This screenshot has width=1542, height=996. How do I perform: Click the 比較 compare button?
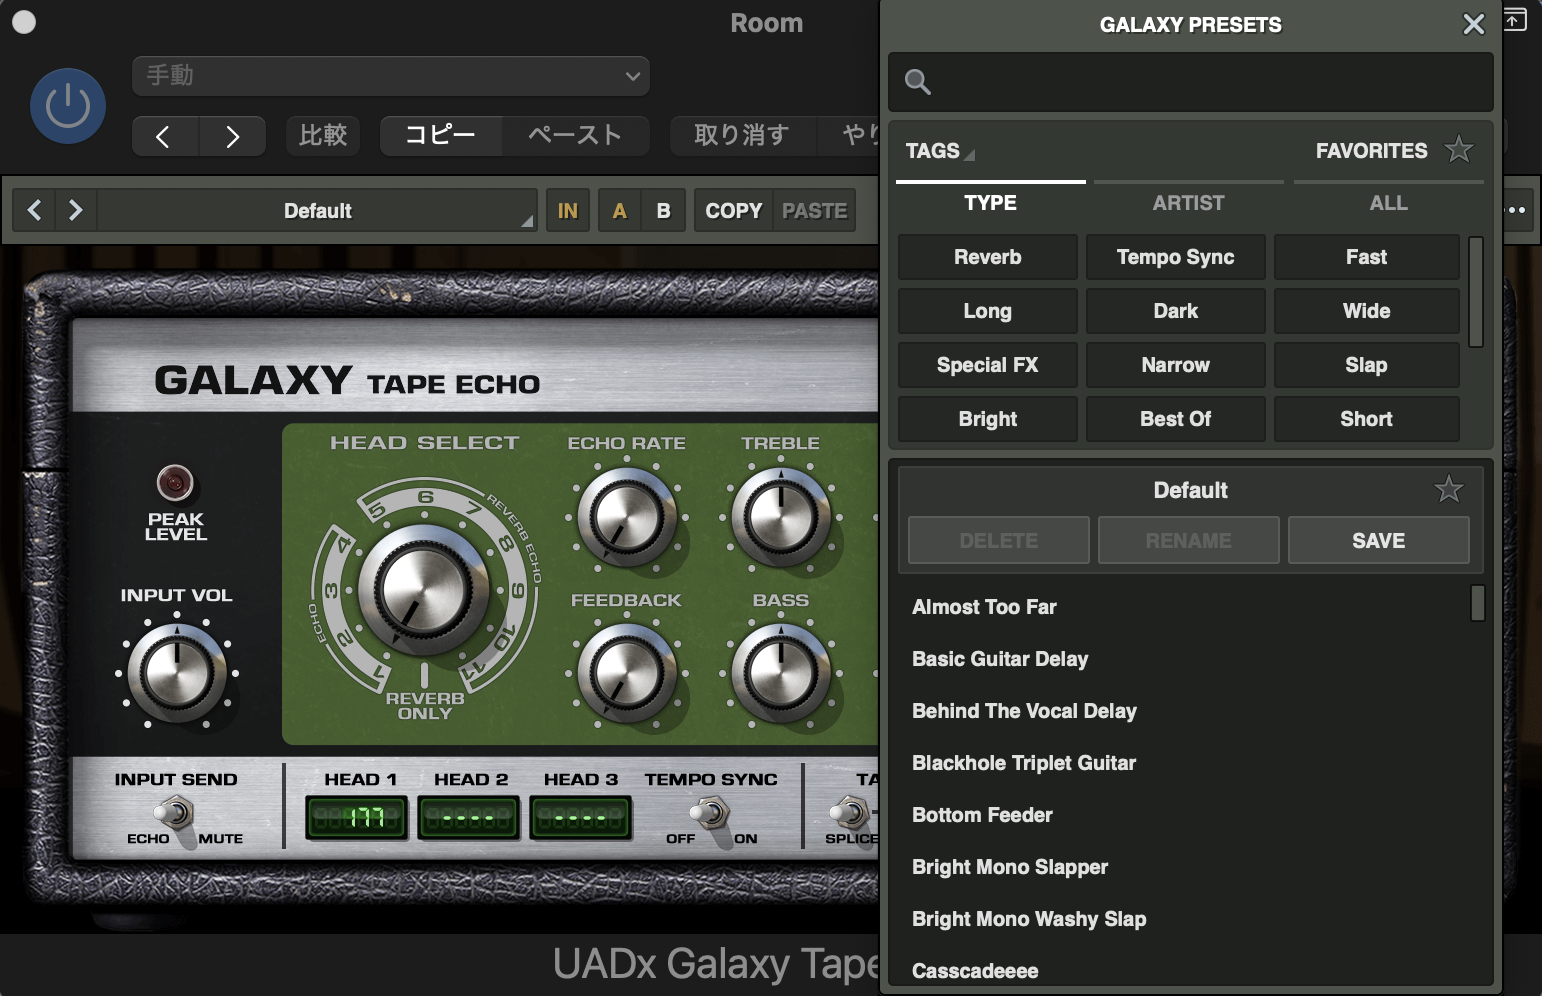(x=323, y=136)
